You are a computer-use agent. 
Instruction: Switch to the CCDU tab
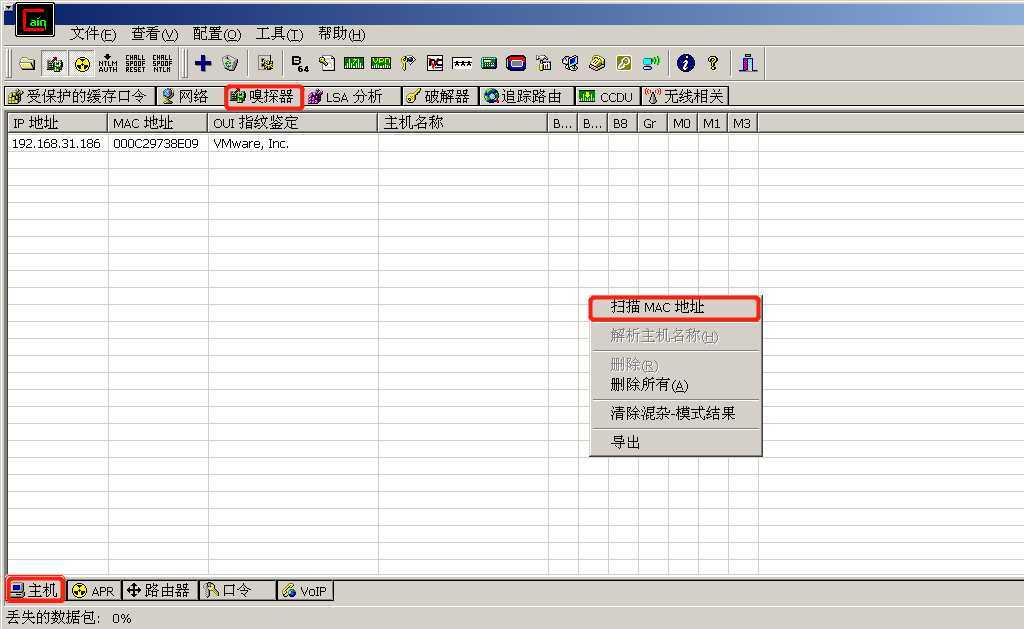[607, 97]
